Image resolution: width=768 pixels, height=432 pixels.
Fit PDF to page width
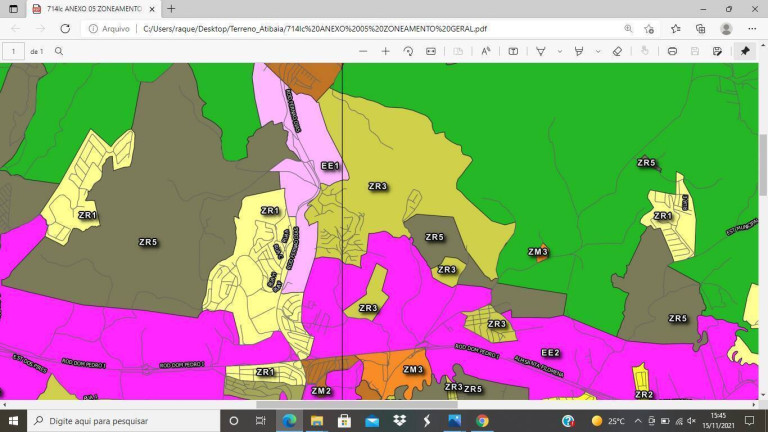(x=431, y=51)
